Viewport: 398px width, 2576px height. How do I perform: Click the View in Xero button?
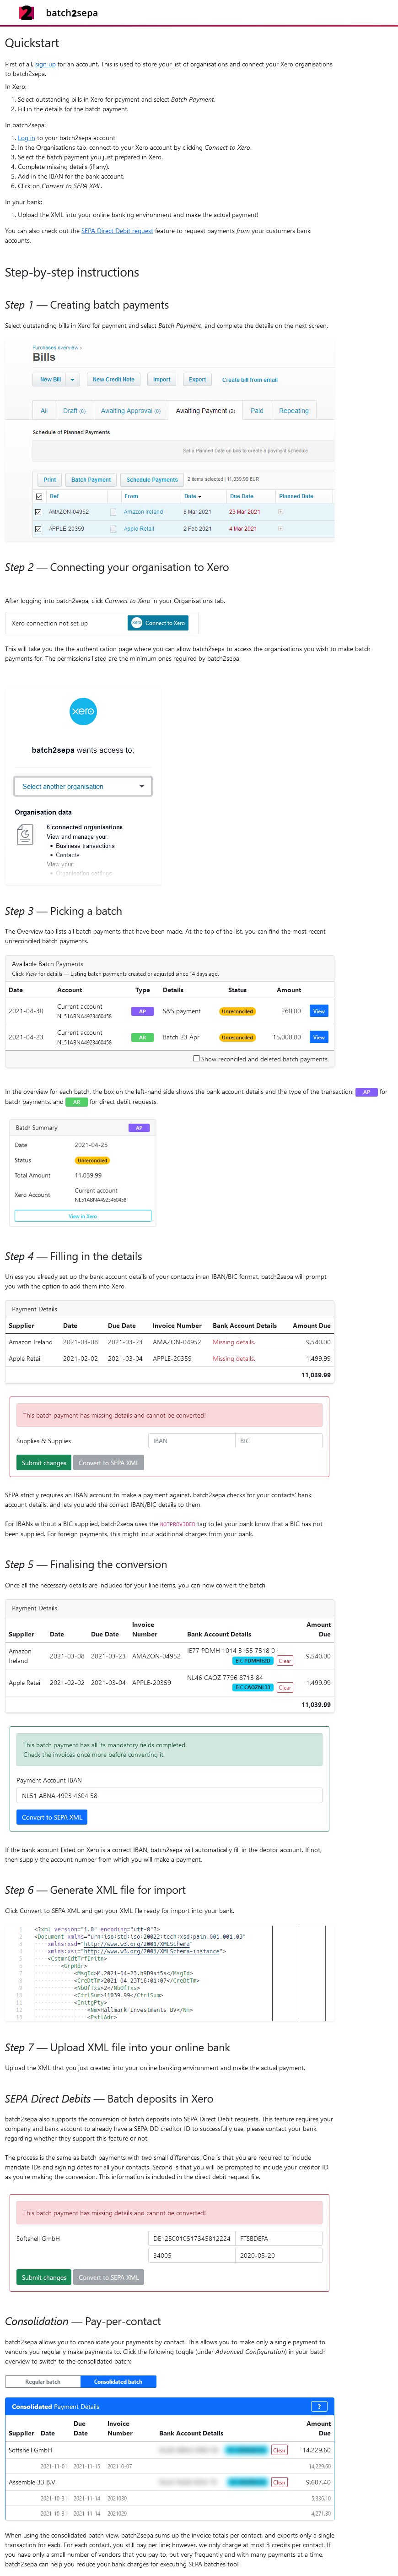(x=83, y=1216)
